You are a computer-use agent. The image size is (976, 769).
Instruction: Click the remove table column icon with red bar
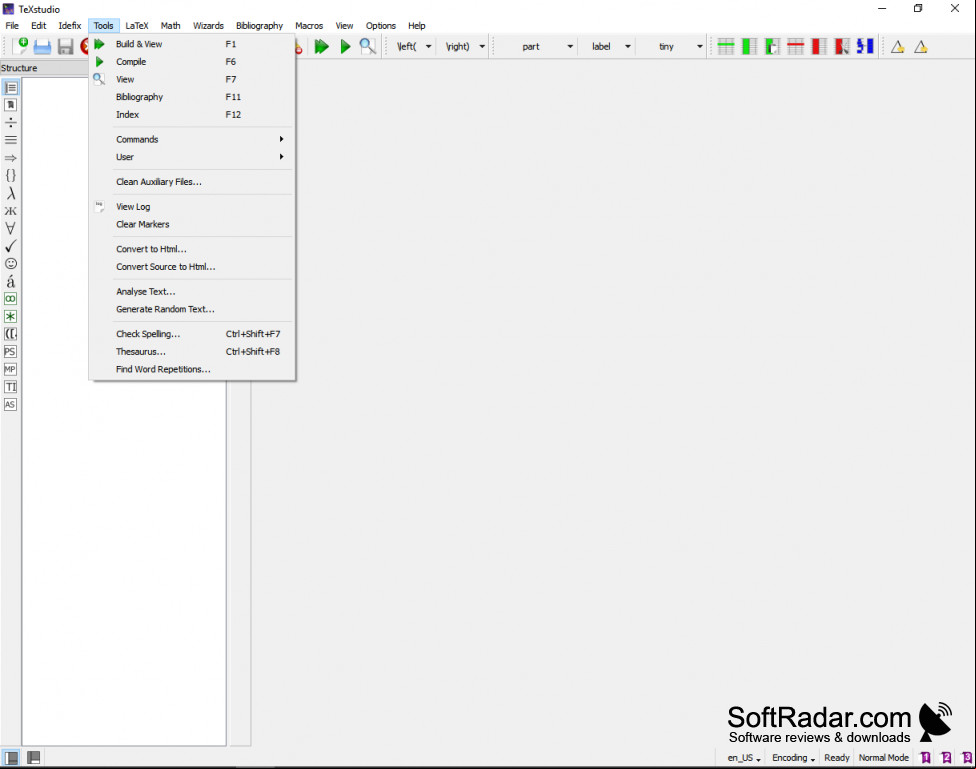[819, 46]
